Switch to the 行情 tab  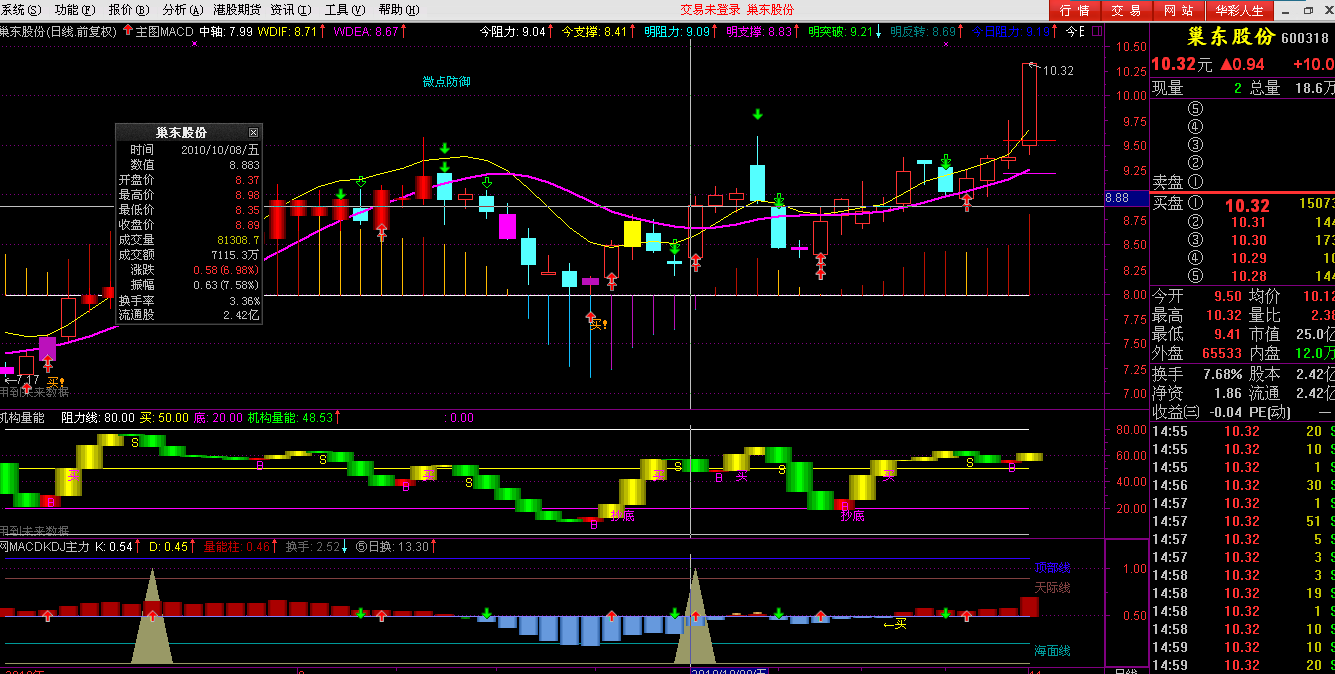1074,10
